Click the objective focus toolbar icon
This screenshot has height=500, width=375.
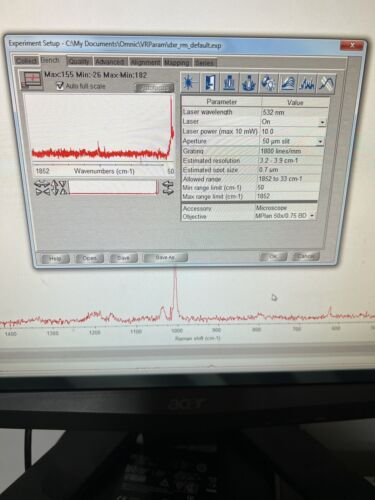(x=249, y=83)
